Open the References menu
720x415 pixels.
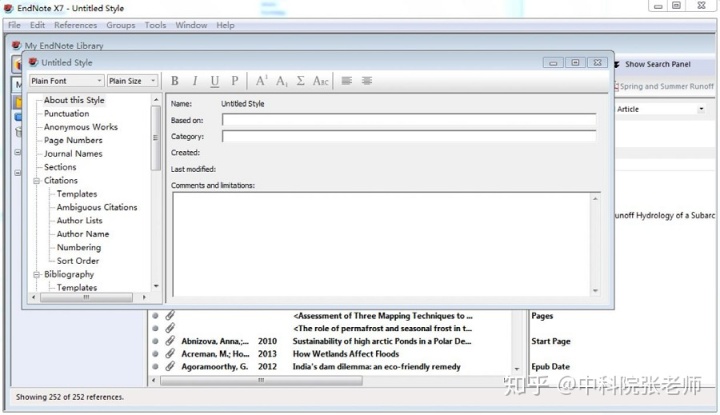point(75,25)
